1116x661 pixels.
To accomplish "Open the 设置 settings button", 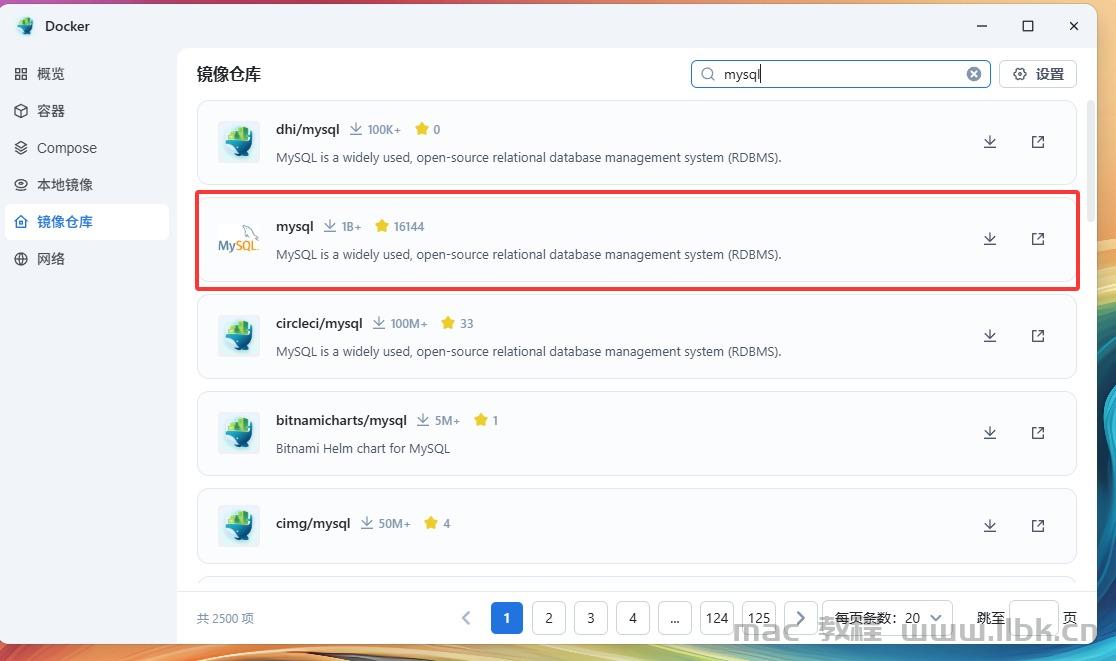I will pos(1038,74).
